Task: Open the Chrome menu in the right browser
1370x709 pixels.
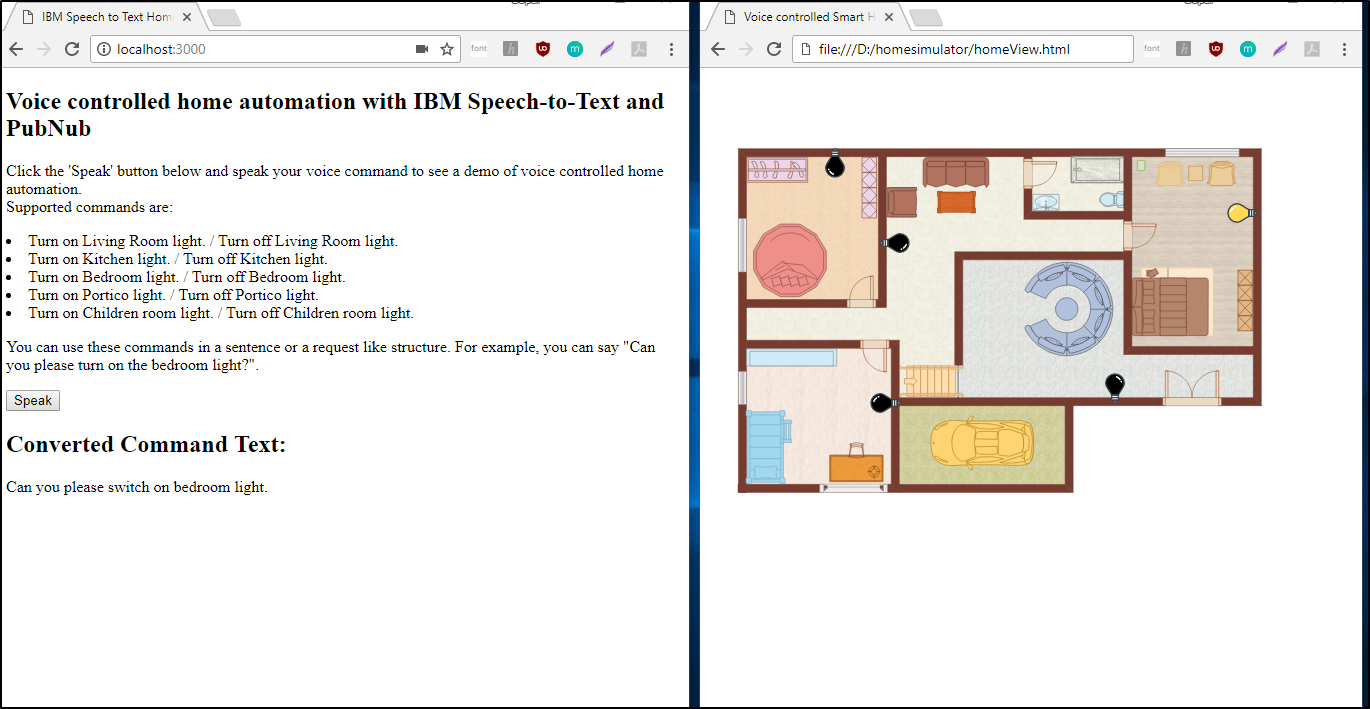Action: [x=1344, y=49]
